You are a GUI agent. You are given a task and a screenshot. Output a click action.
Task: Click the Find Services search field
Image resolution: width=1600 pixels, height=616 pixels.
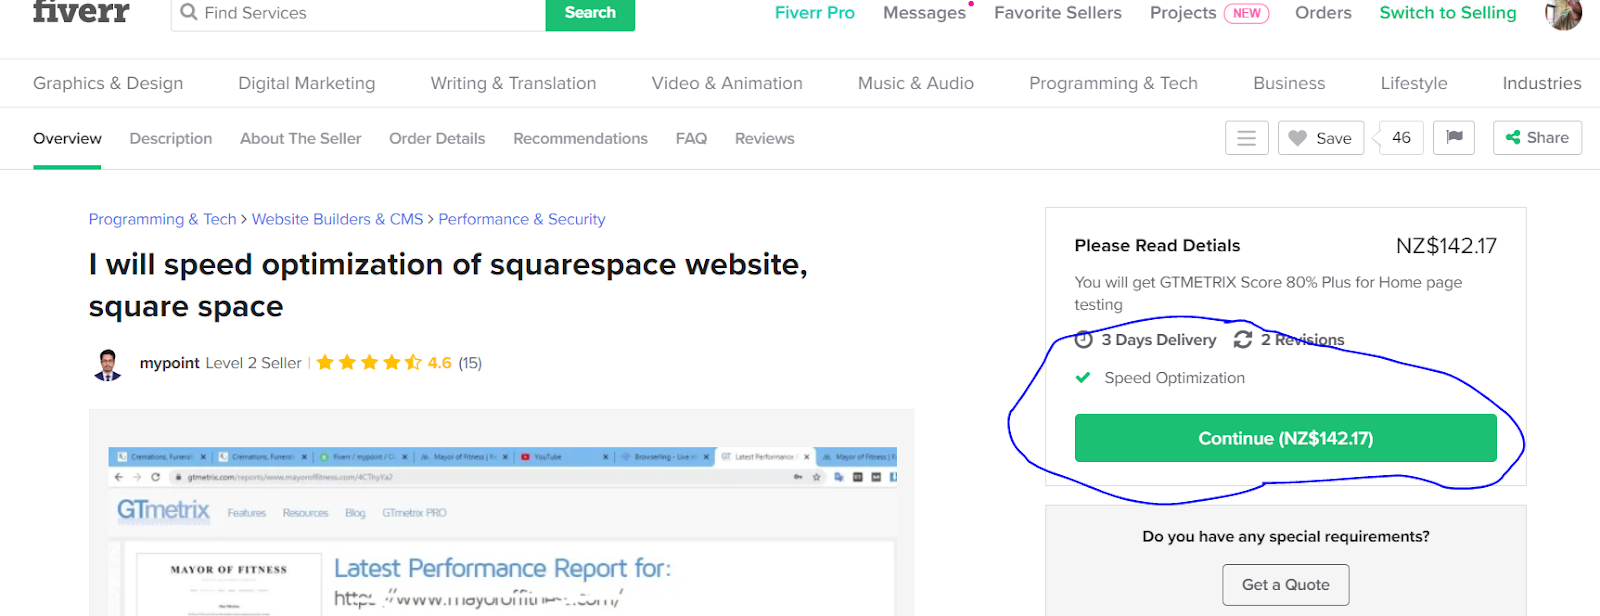click(359, 13)
